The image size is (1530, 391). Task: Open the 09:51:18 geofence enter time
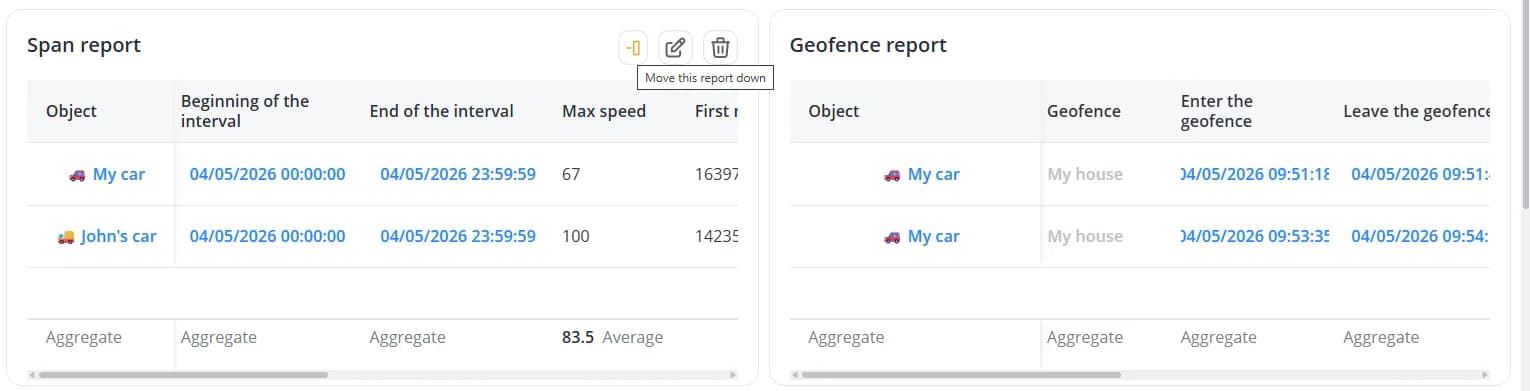click(x=1255, y=174)
